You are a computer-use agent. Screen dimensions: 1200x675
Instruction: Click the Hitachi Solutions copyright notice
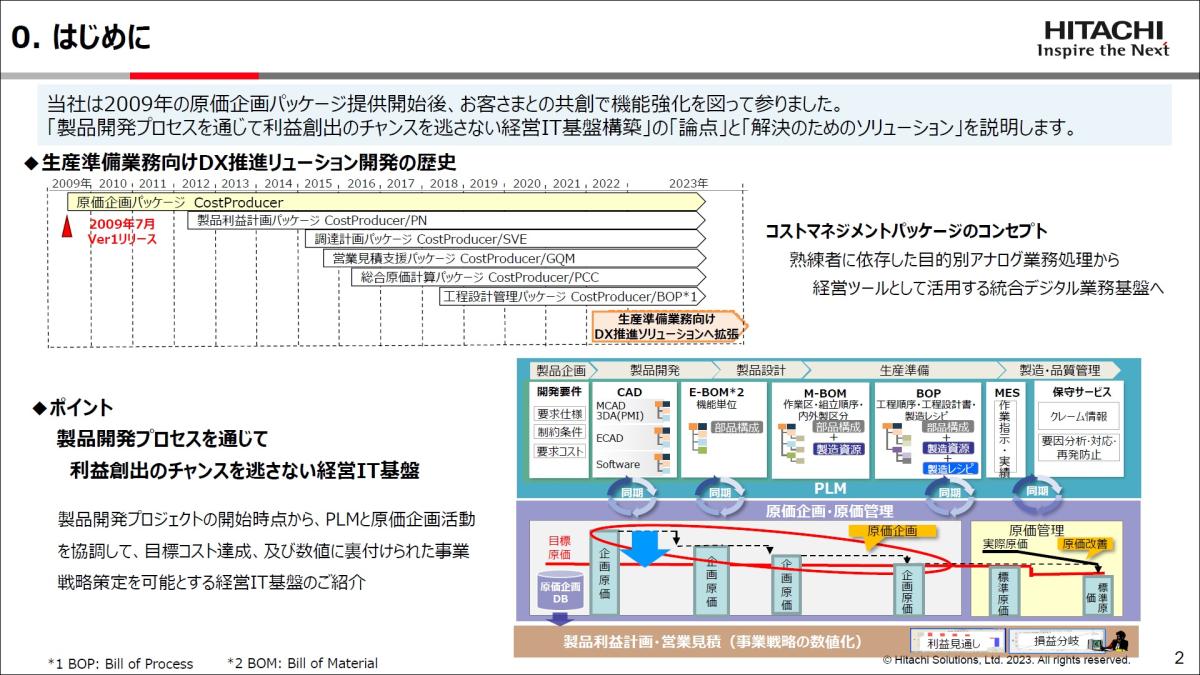coord(1006,660)
